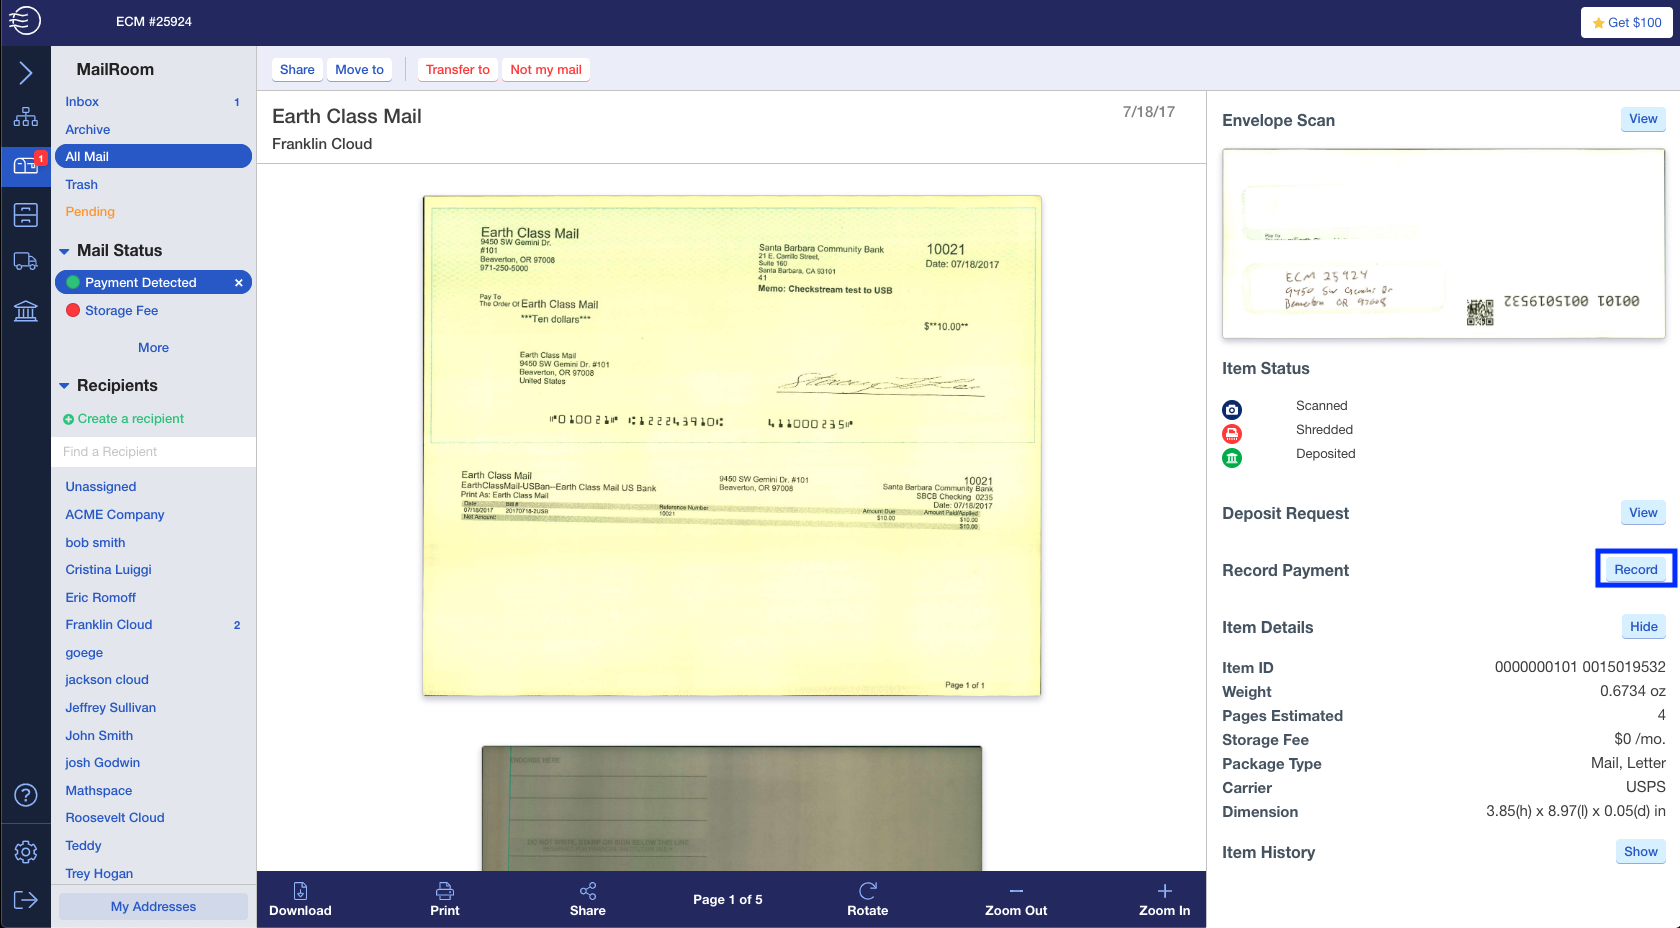The height and width of the screenshot is (928, 1680).
Task: Rotate the scanned page
Action: click(x=868, y=899)
